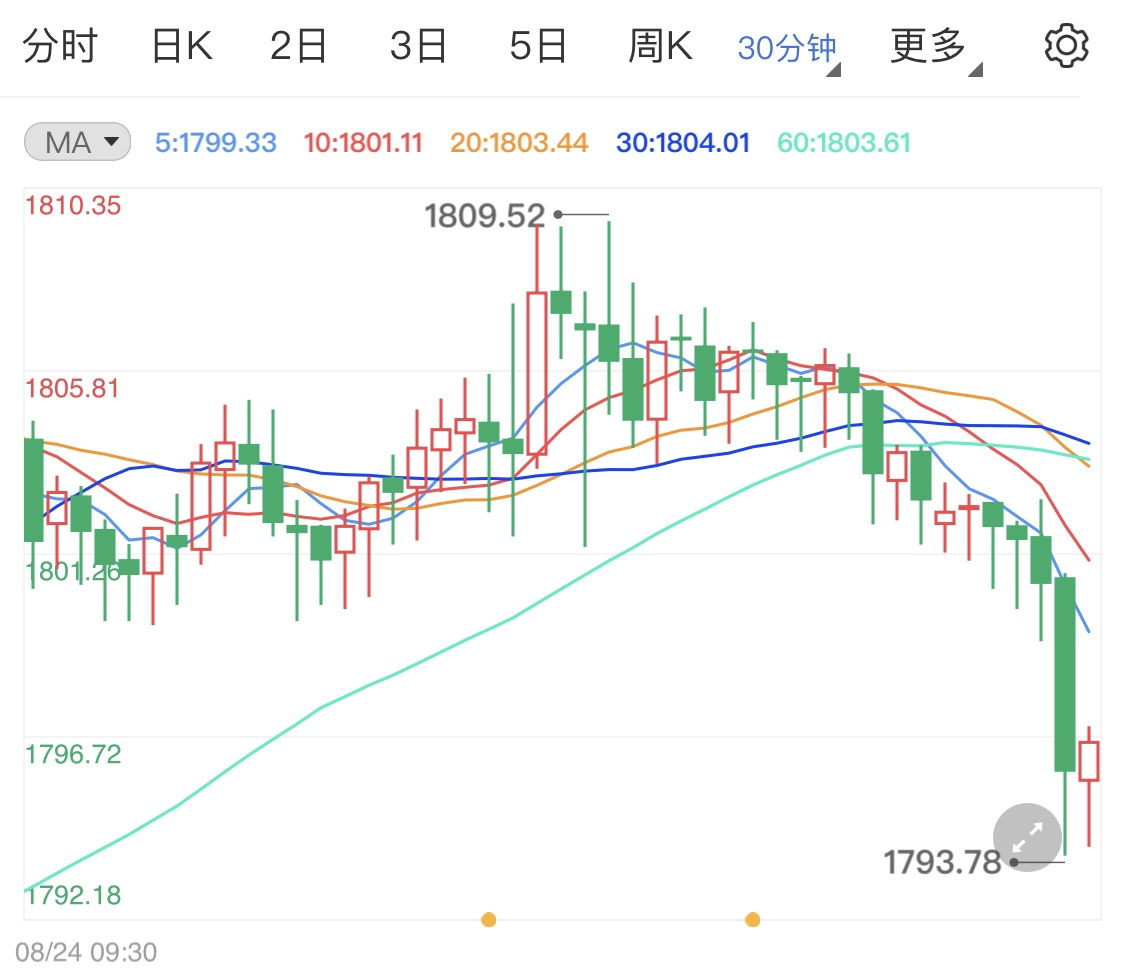Viewport: 1125px width, 975px height.
Task: Select the green MA60 value 1803.61
Action: 842,142
